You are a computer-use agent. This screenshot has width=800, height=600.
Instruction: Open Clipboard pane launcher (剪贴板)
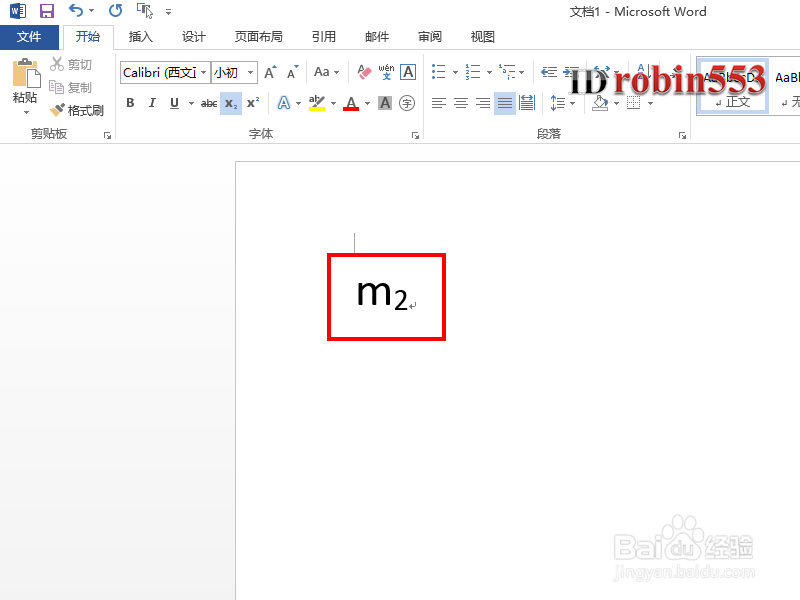107,135
